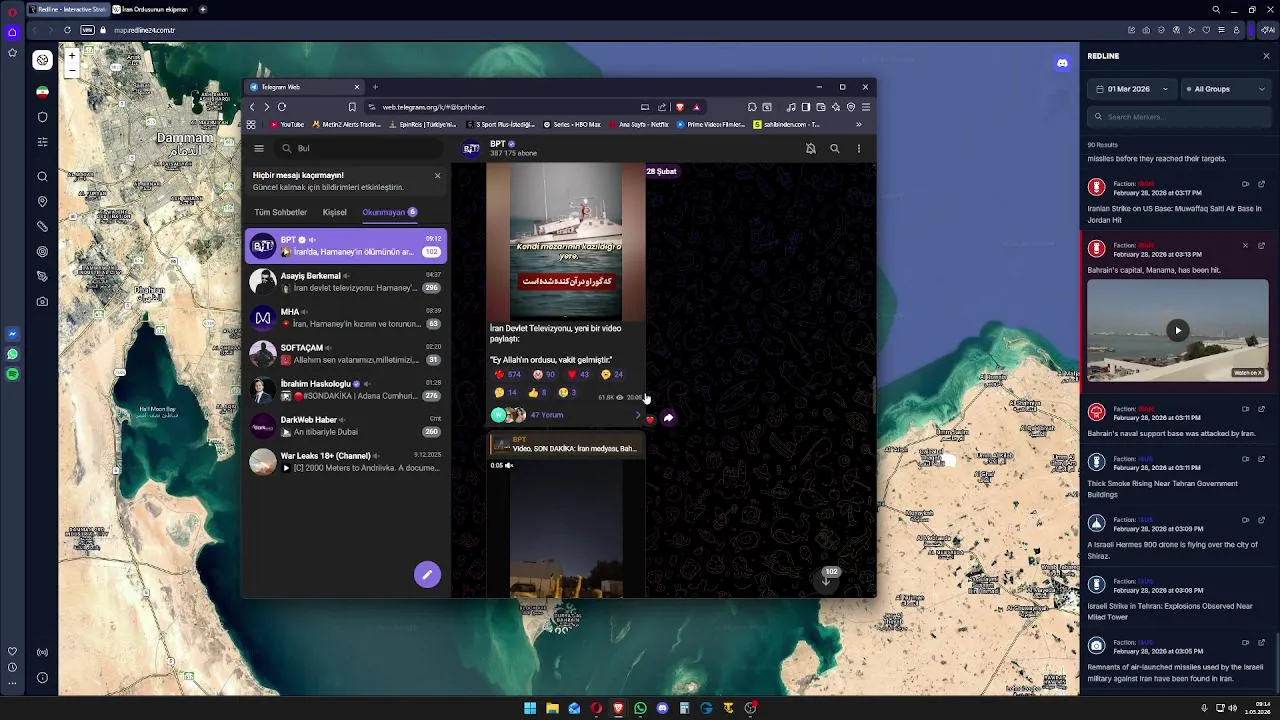Select the pen draw tool in Redline sidebar
Screen dimensions: 1280x720
pos(42,276)
